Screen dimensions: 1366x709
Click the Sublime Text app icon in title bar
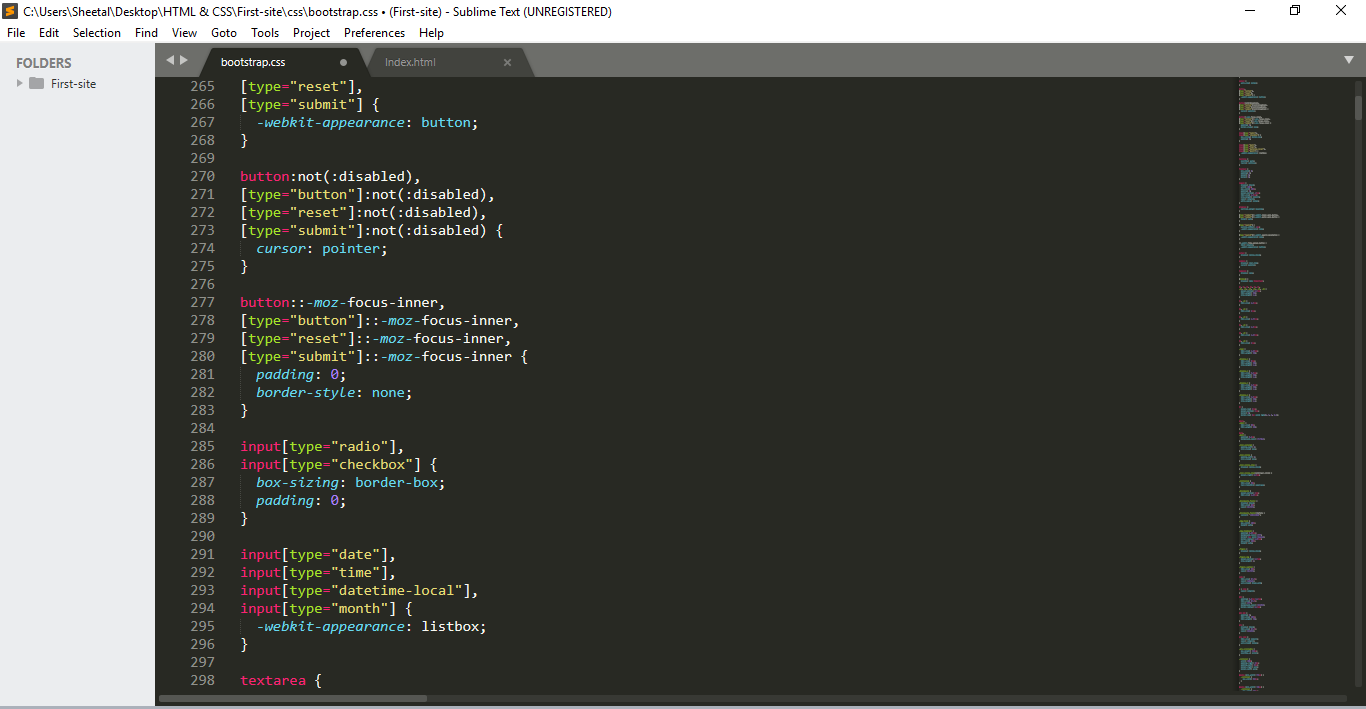[10, 12]
